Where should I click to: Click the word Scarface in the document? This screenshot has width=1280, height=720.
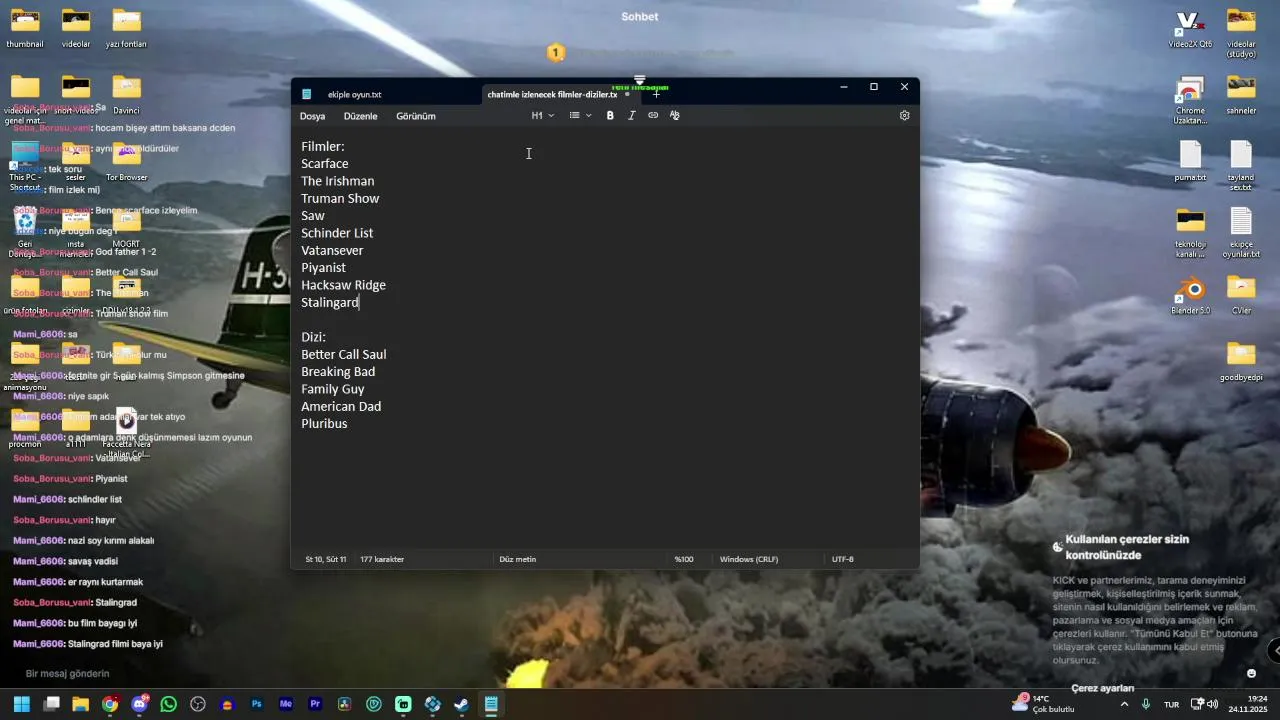[x=325, y=164]
